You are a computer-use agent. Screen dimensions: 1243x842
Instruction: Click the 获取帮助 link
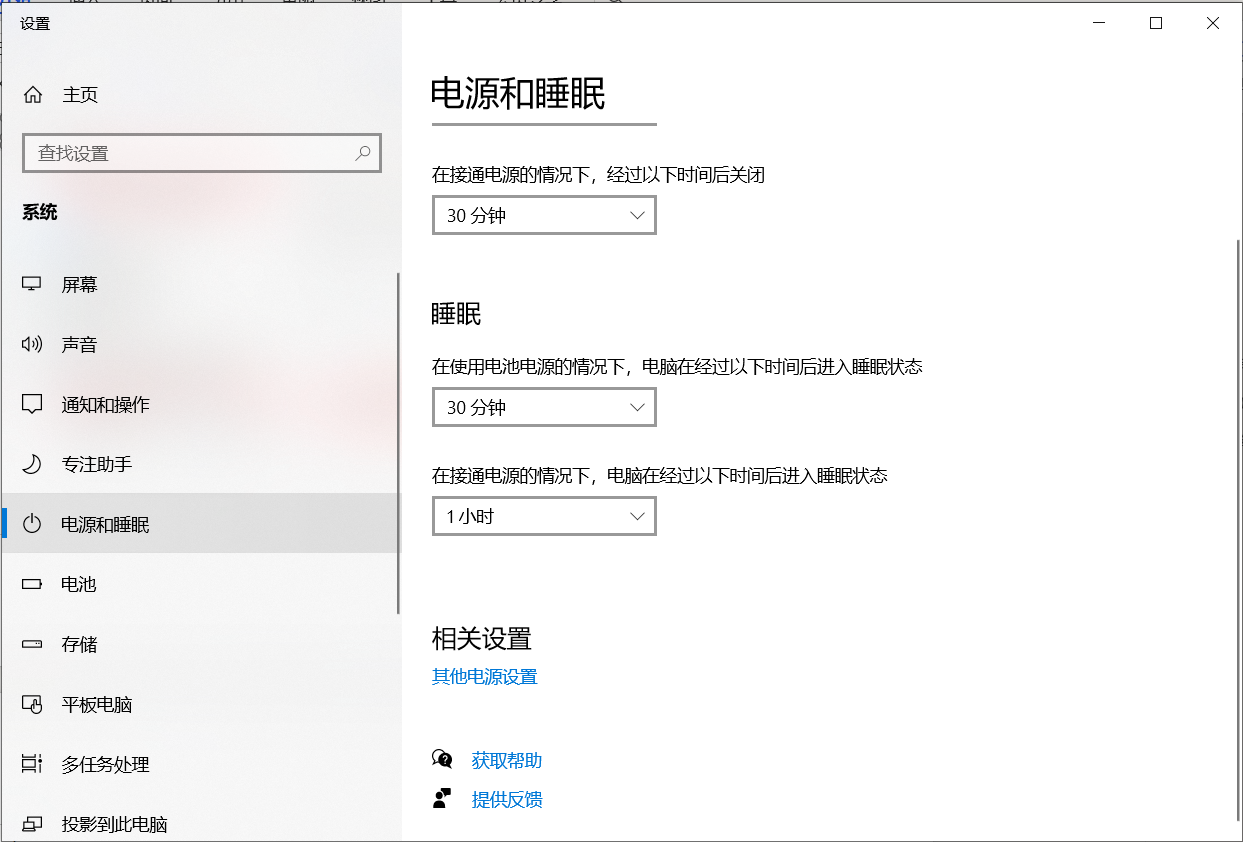point(507,760)
